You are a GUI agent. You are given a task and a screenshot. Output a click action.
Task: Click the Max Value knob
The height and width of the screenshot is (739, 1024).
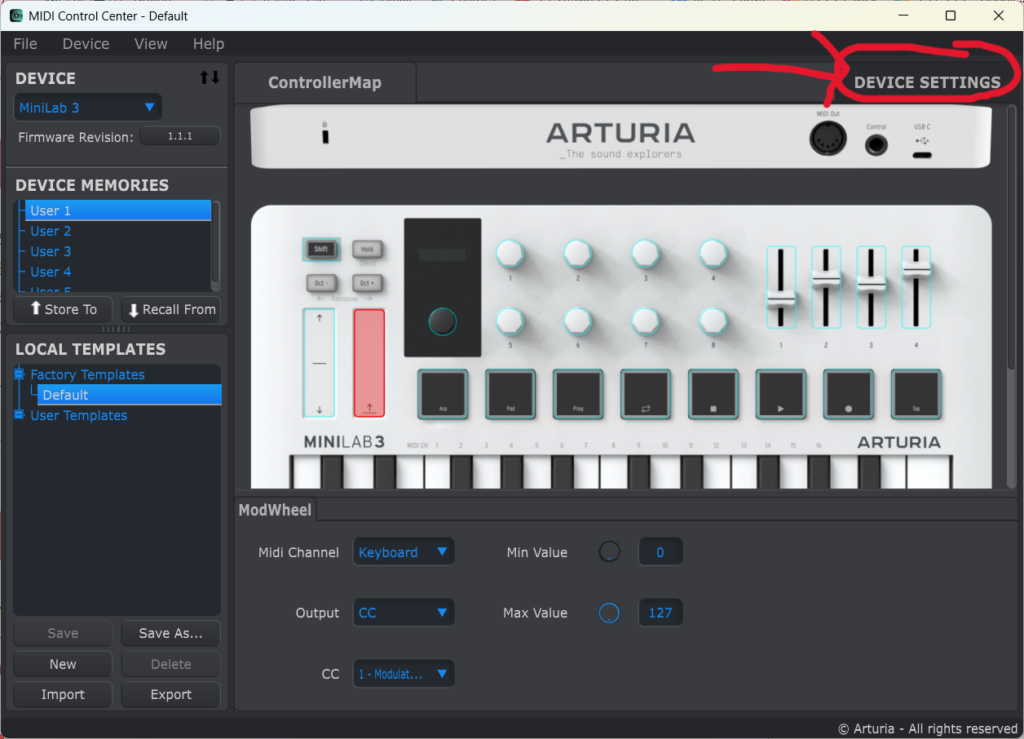click(609, 613)
